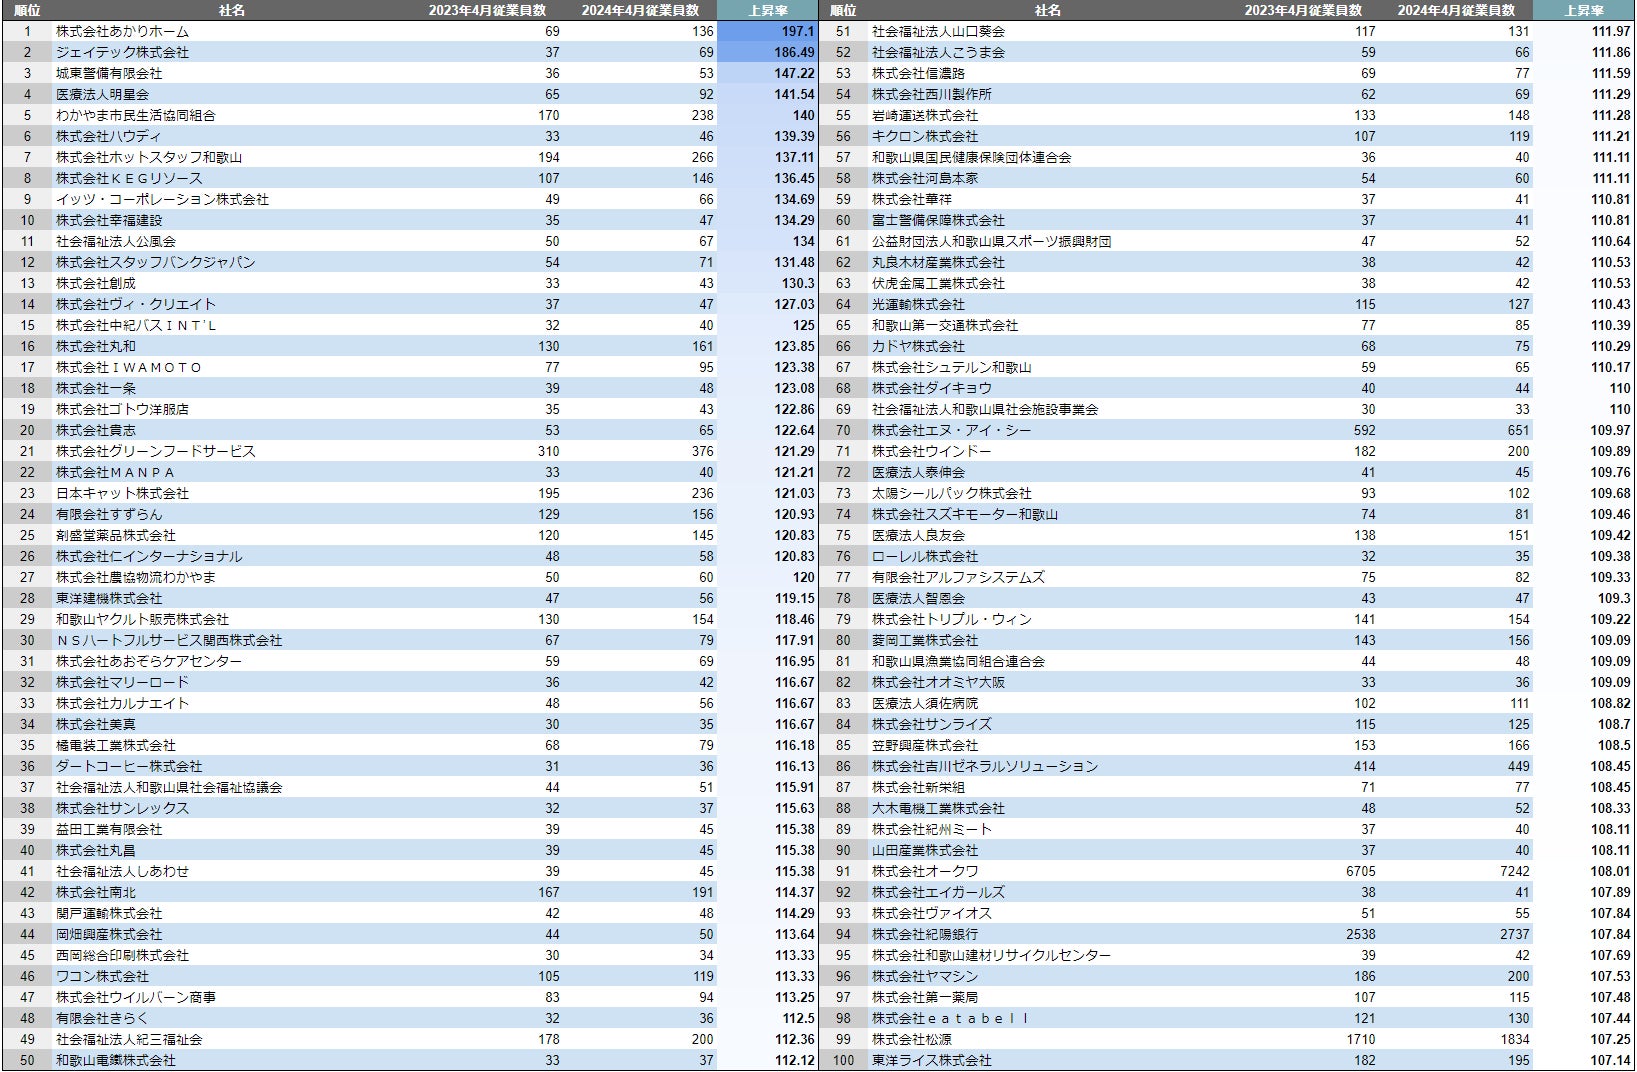Click company name 株式会社あかりホーム
Viewport: 1637px width, 1072px height.
pos(122,31)
